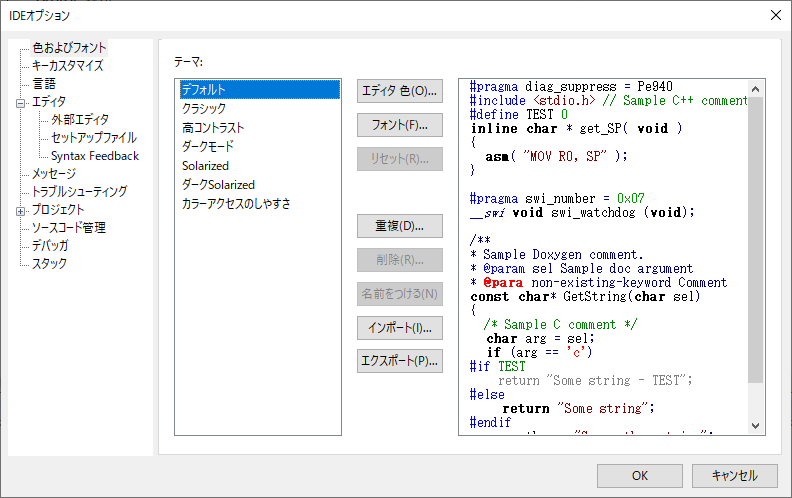Image resolution: width=792 pixels, height=498 pixels.
Task: Click the エディタ色(O)... button
Action: click(399, 92)
